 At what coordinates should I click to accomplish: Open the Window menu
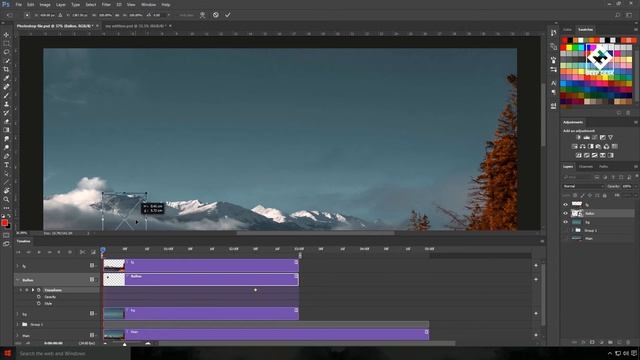pyautogui.click(x=148, y=4)
